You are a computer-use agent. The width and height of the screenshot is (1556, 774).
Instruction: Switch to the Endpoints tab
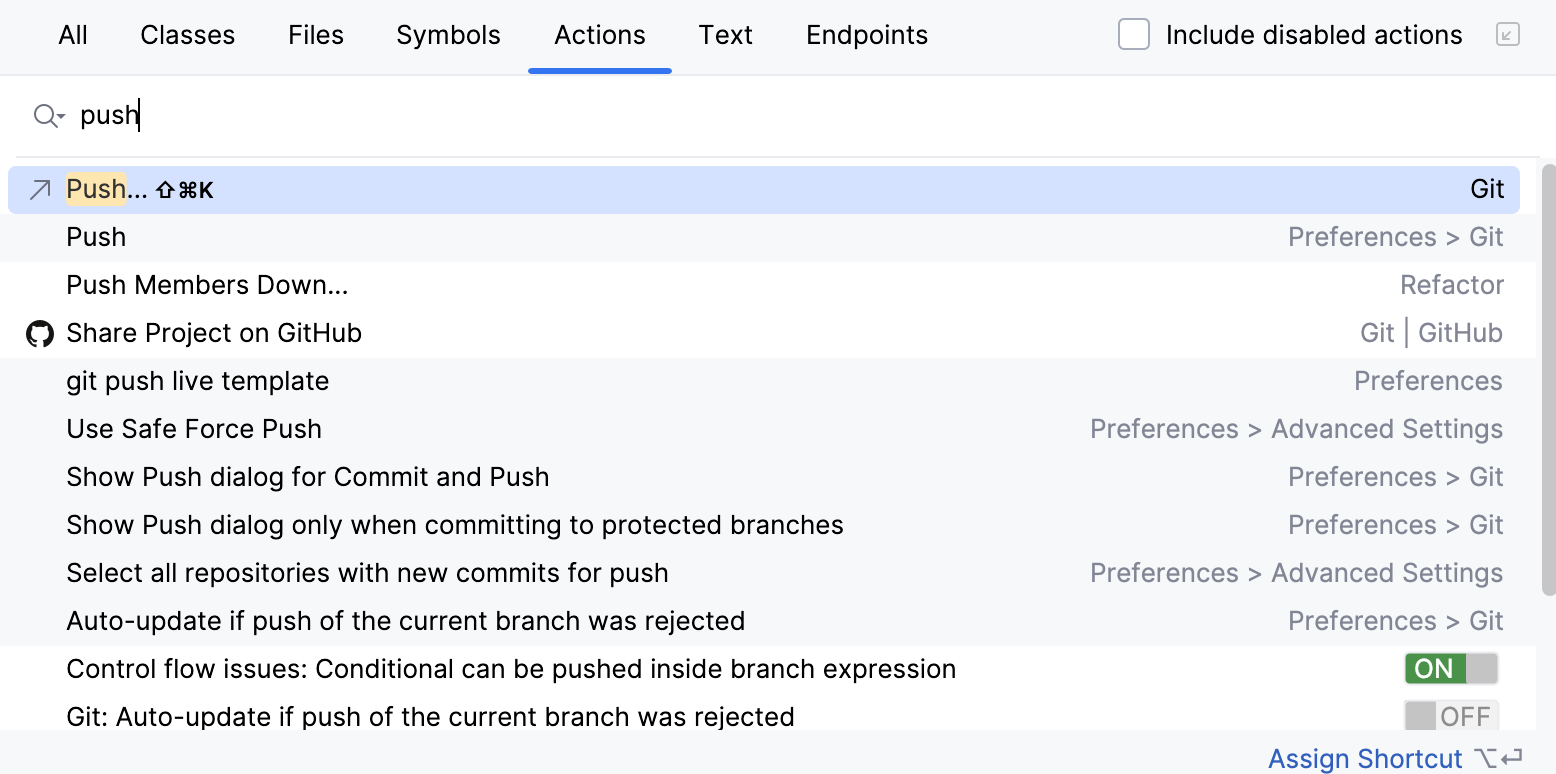tap(866, 34)
